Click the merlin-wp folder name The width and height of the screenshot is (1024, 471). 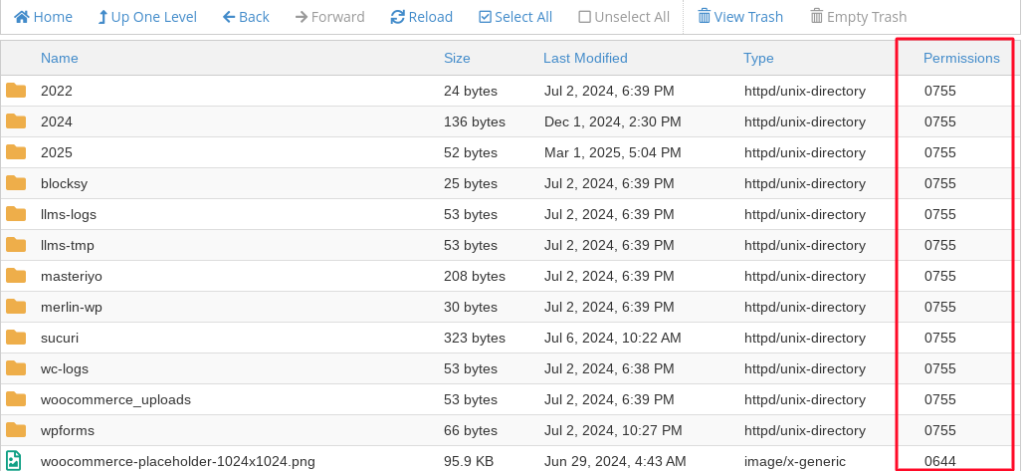(x=71, y=307)
